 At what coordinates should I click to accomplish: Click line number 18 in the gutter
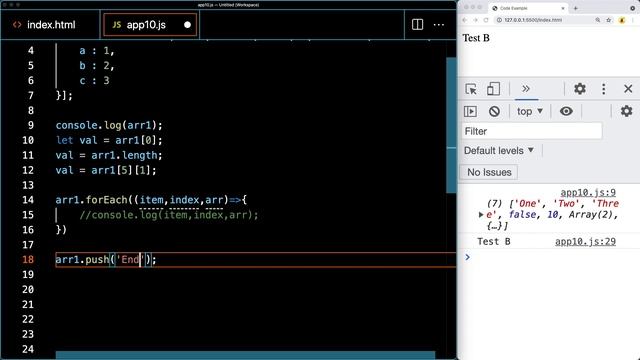tap(28, 260)
